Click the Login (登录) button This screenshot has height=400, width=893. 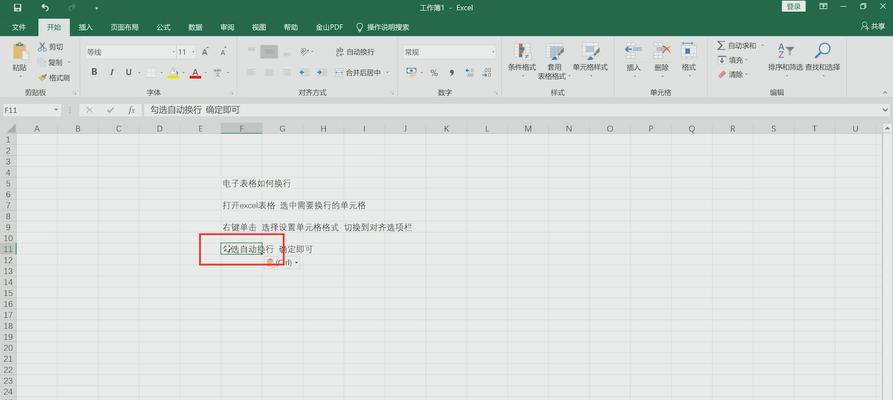click(x=794, y=7)
